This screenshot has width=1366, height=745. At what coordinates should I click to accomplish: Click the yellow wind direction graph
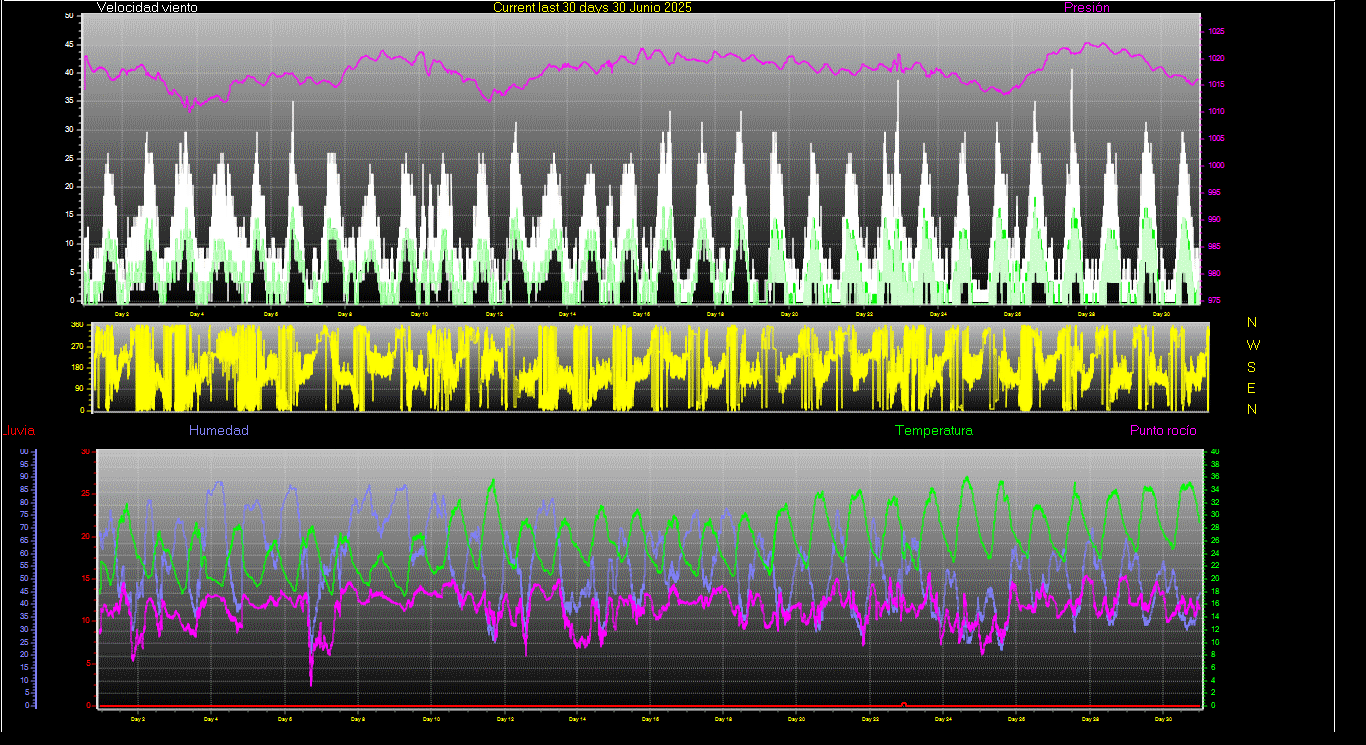pos(650,367)
